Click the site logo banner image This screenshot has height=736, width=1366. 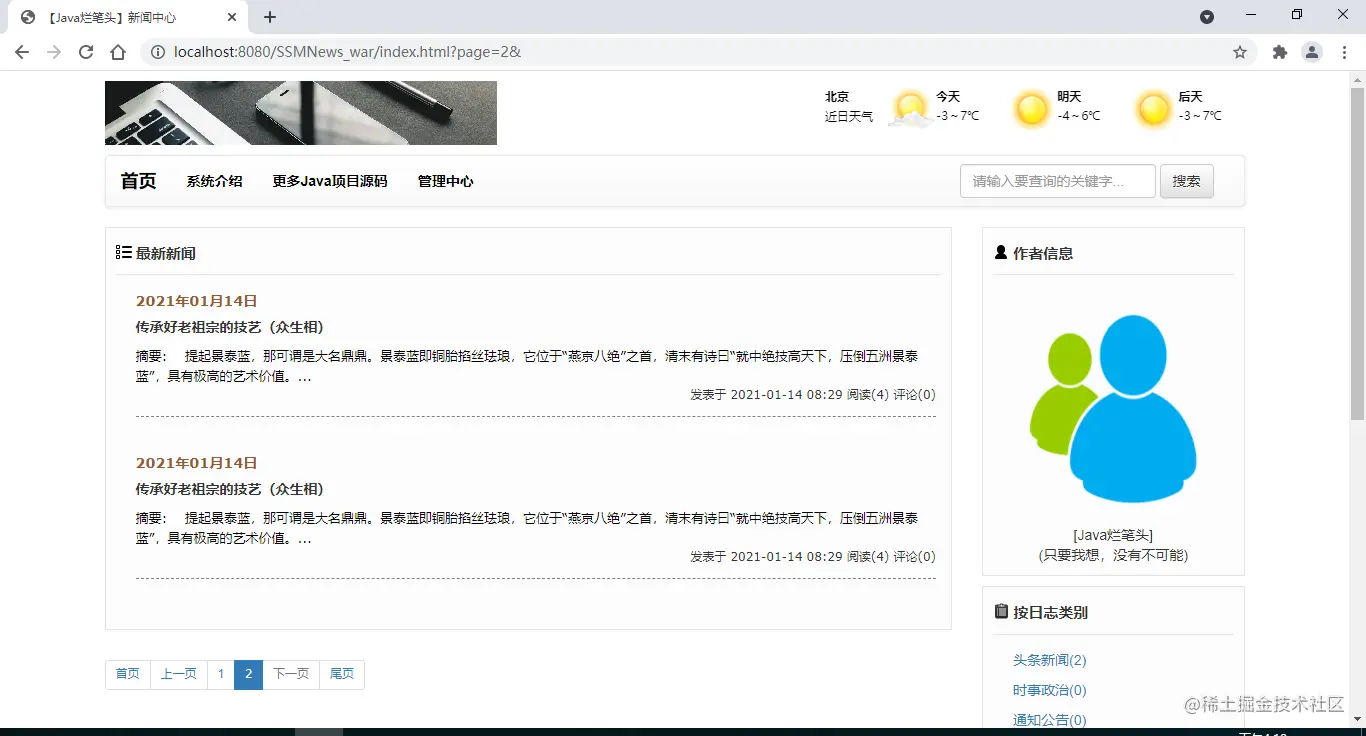pyautogui.click(x=300, y=112)
